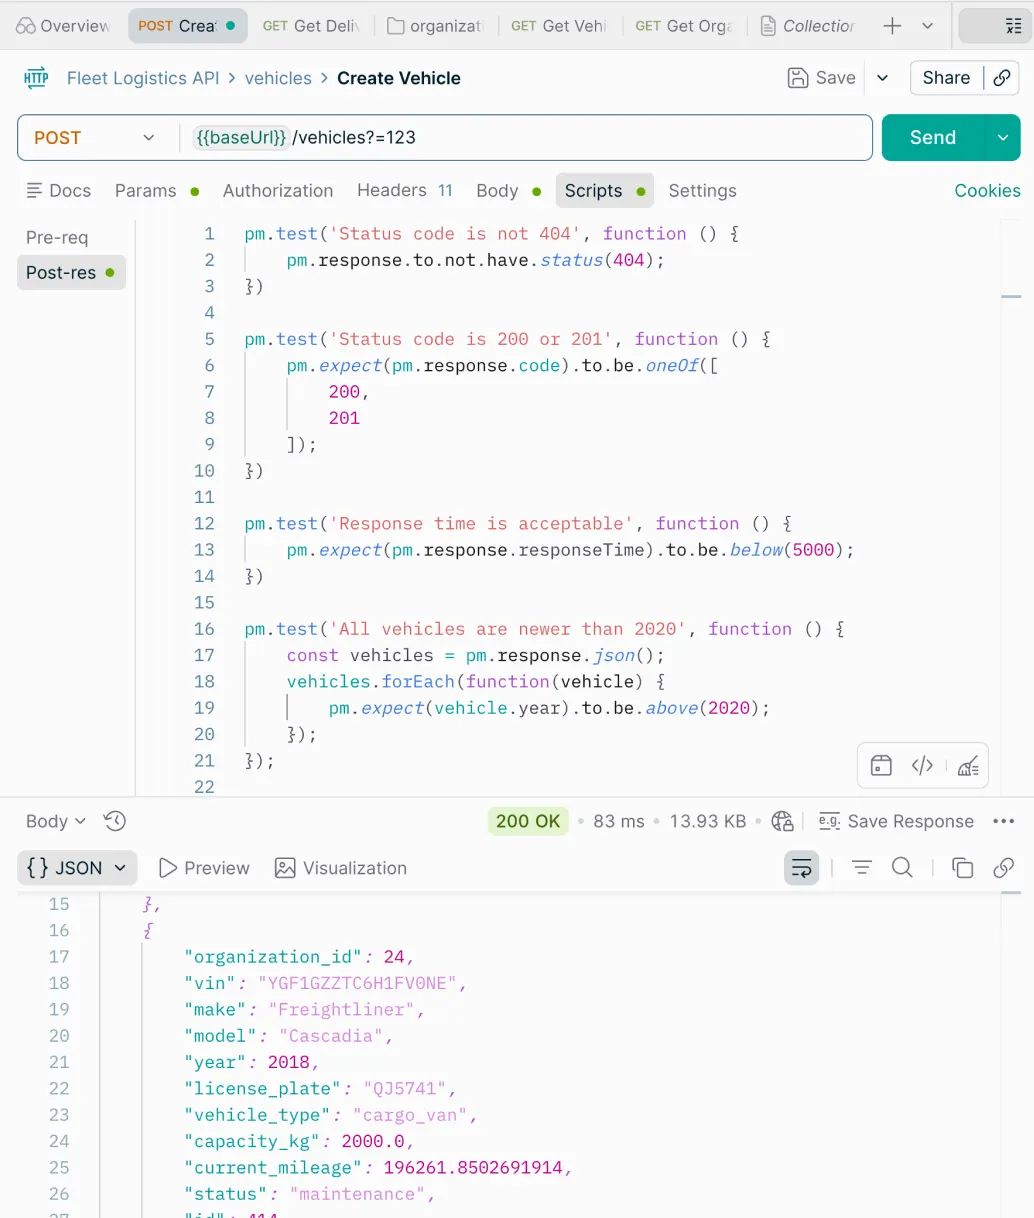The height and width of the screenshot is (1218, 1034).
Task: Click the beautify broom icon in the script editor
Action: (968, 766)
